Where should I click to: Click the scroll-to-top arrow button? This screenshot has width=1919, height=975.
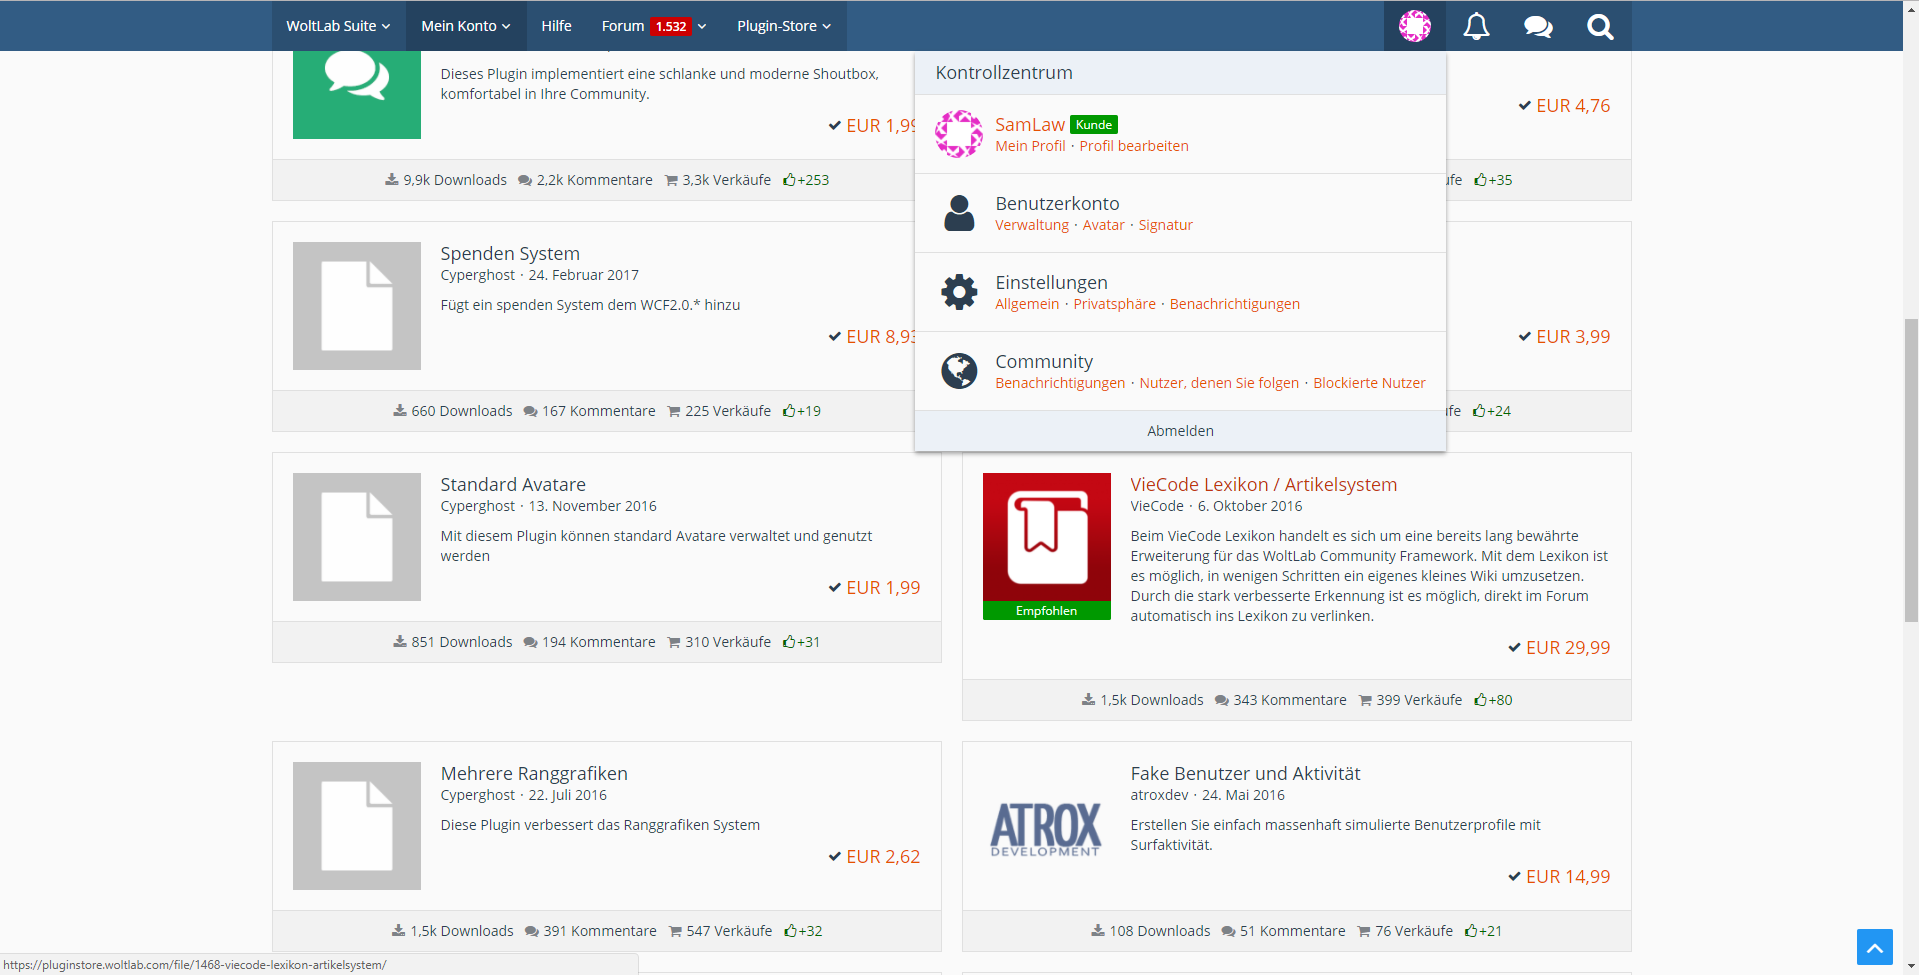[1874, 946]
